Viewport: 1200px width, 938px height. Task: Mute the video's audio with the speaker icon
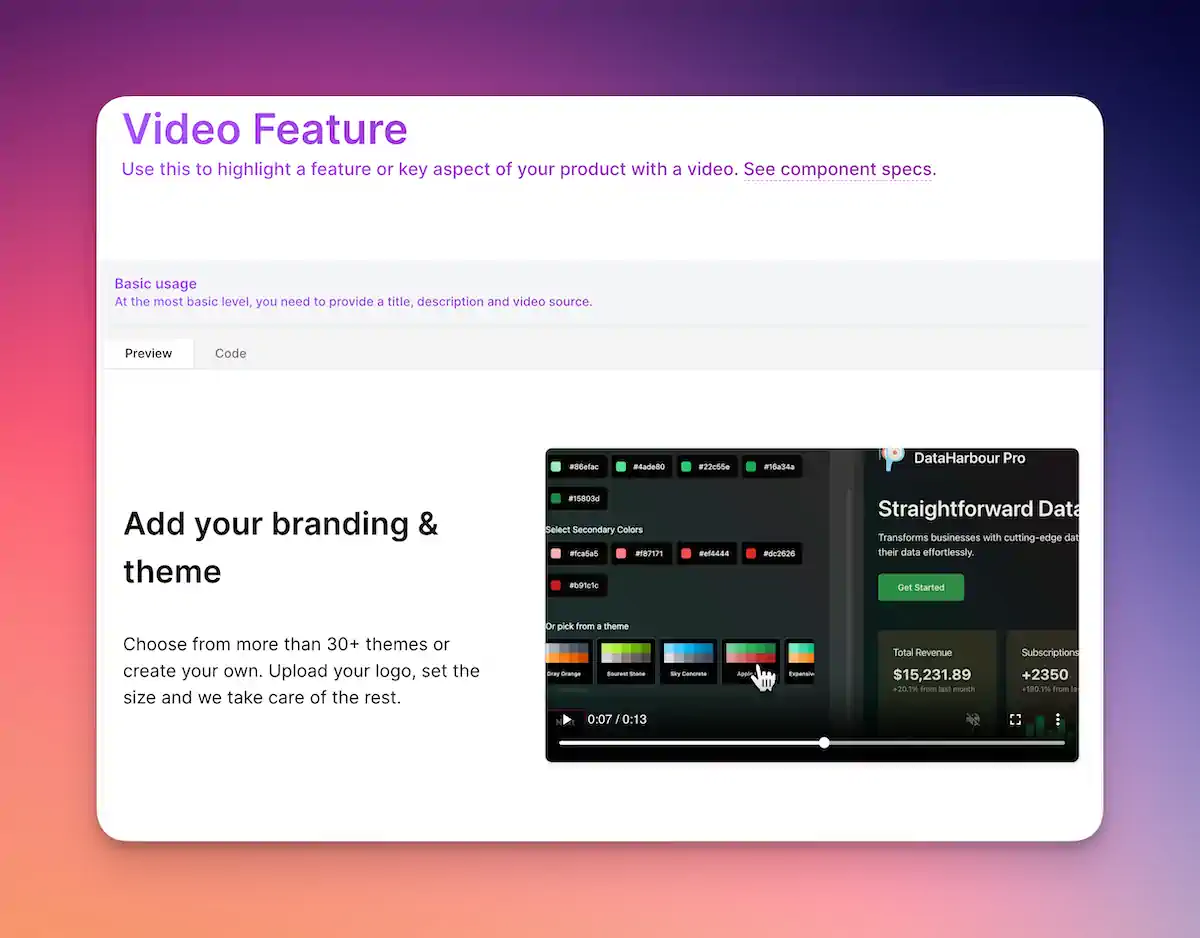tap(973, 720)
